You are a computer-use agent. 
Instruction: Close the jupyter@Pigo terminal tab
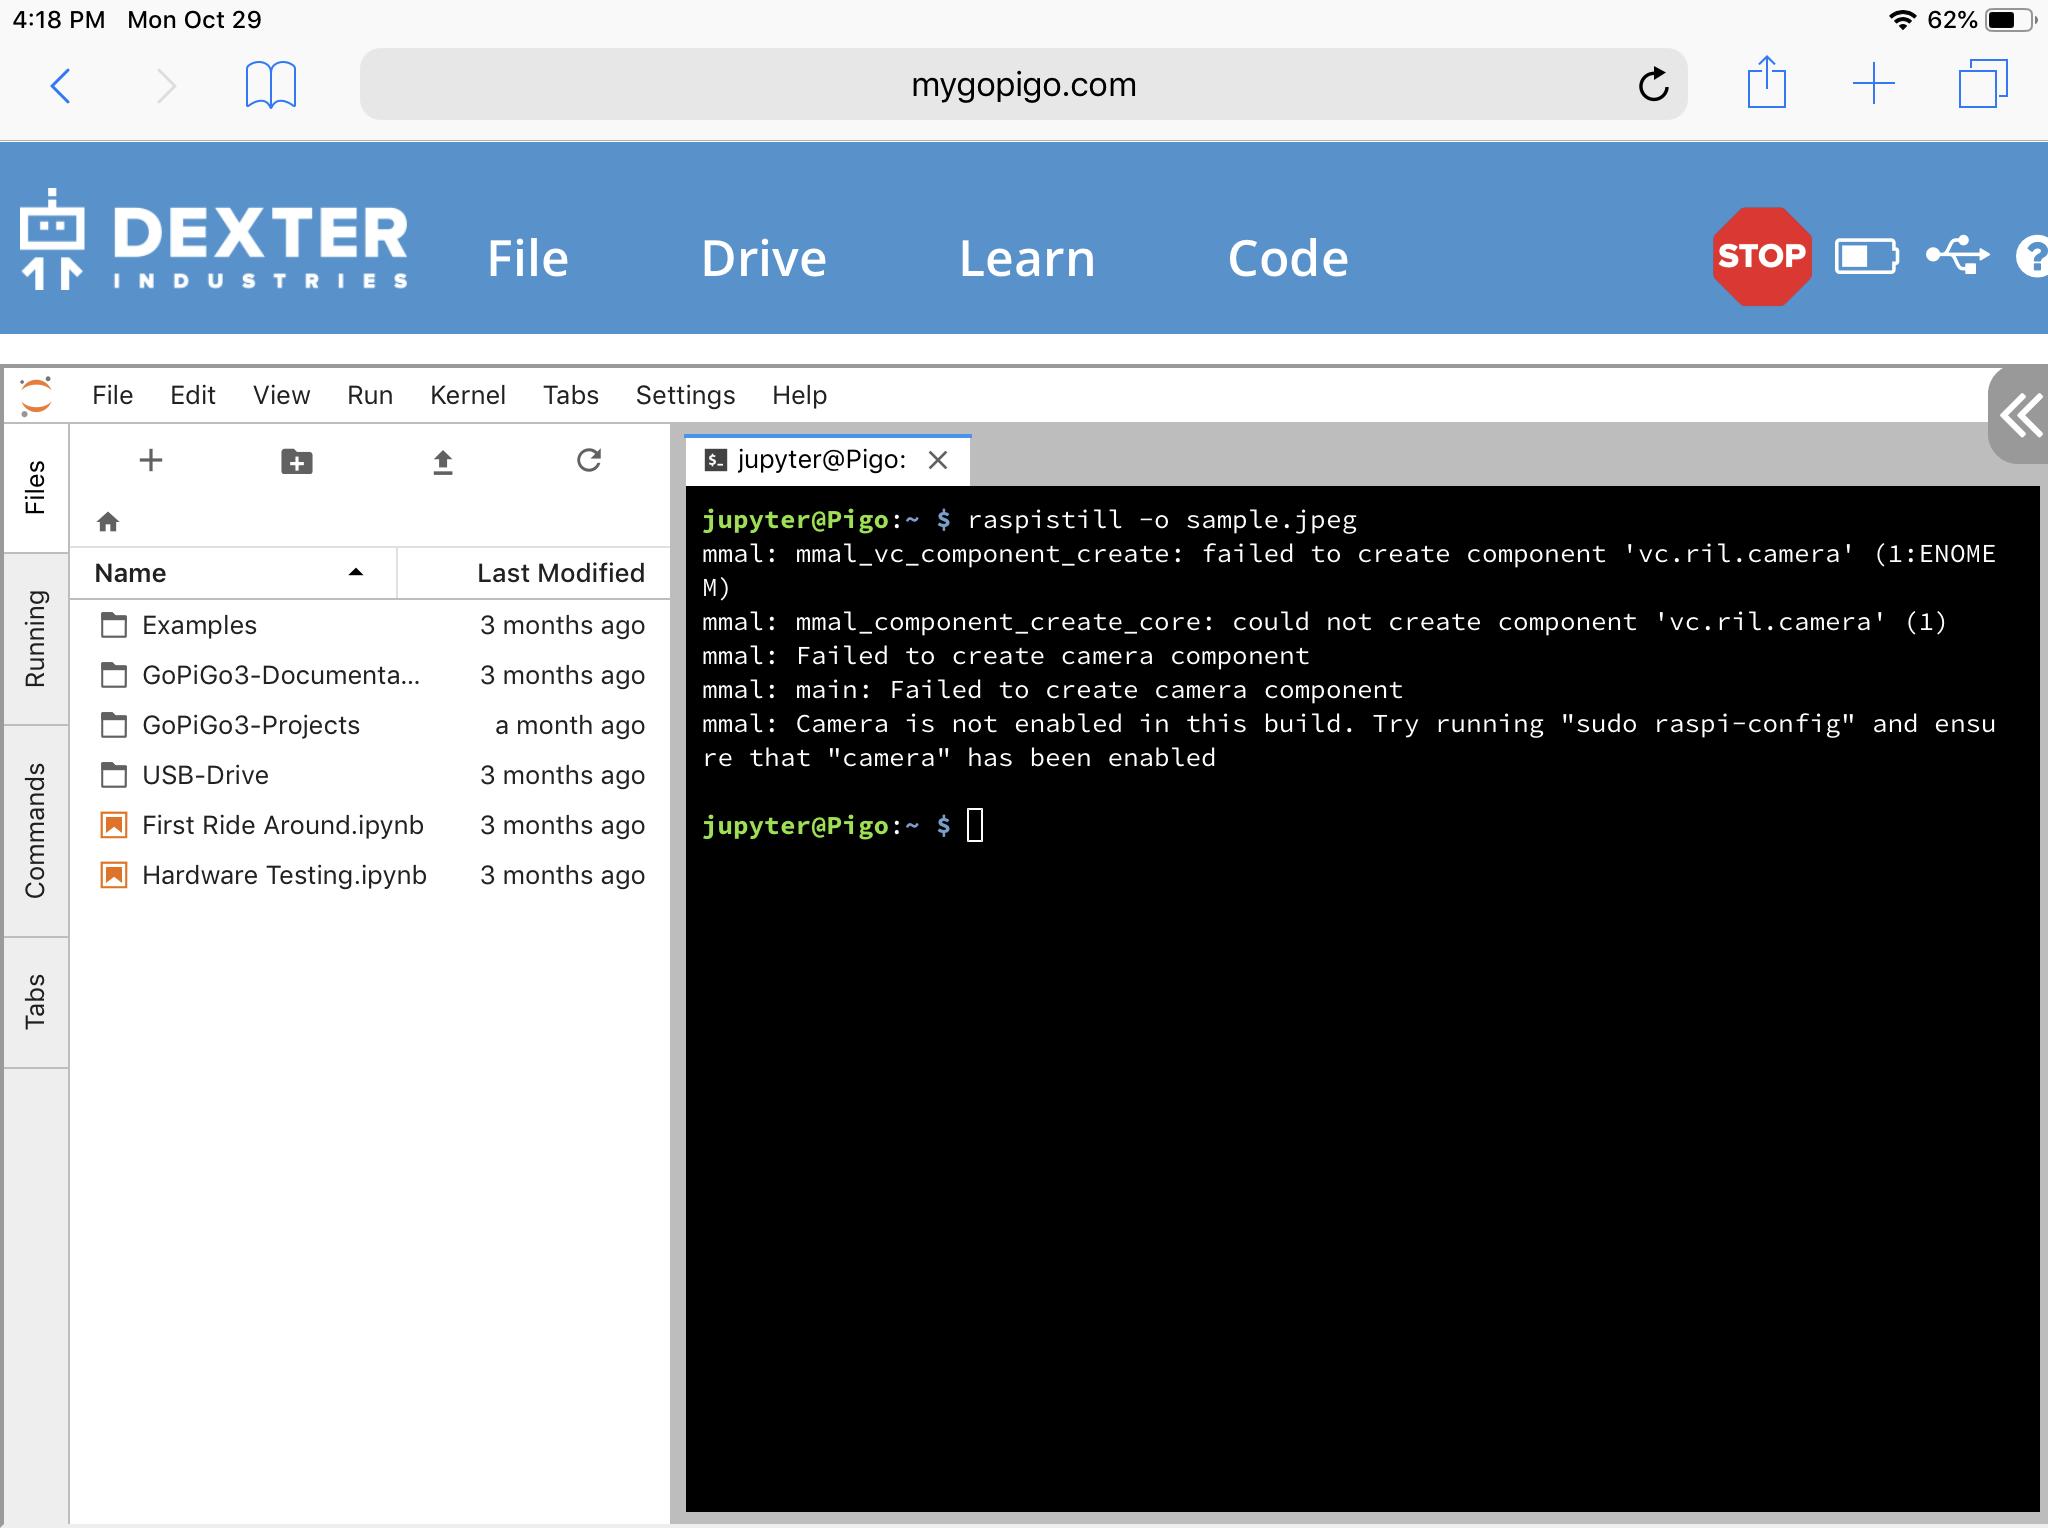coord(937,460)
